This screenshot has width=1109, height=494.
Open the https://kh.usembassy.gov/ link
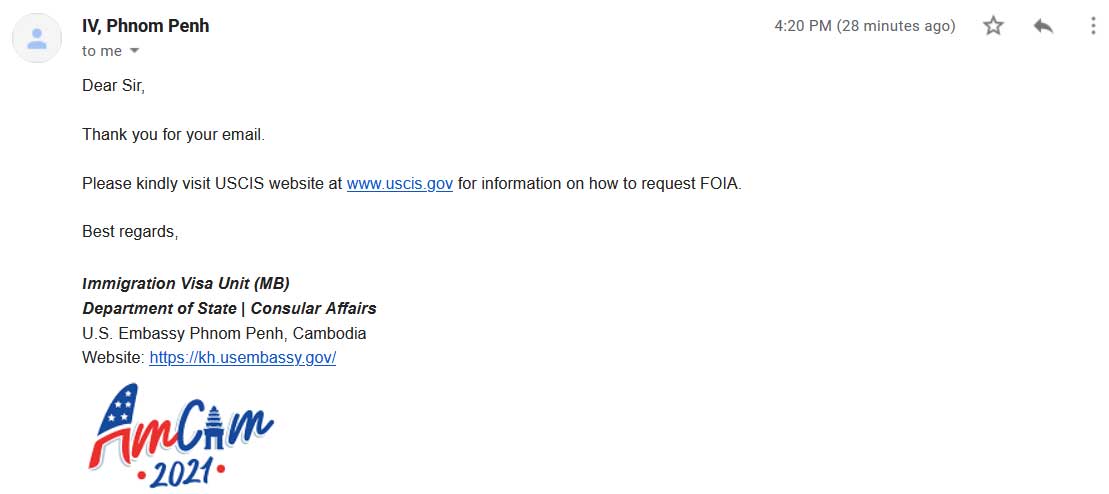243,357
